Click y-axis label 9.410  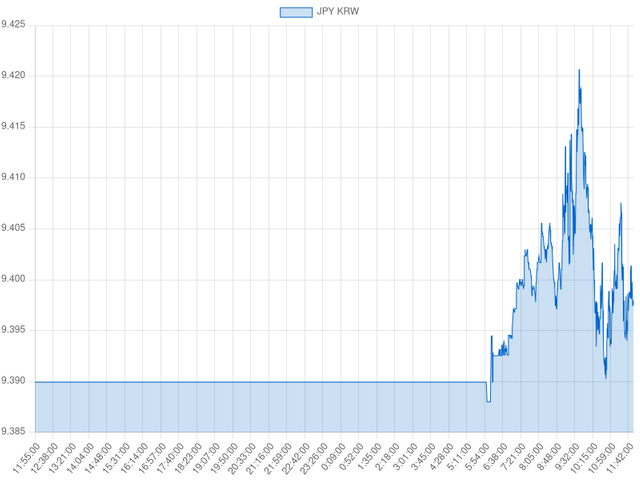point(13,177)
